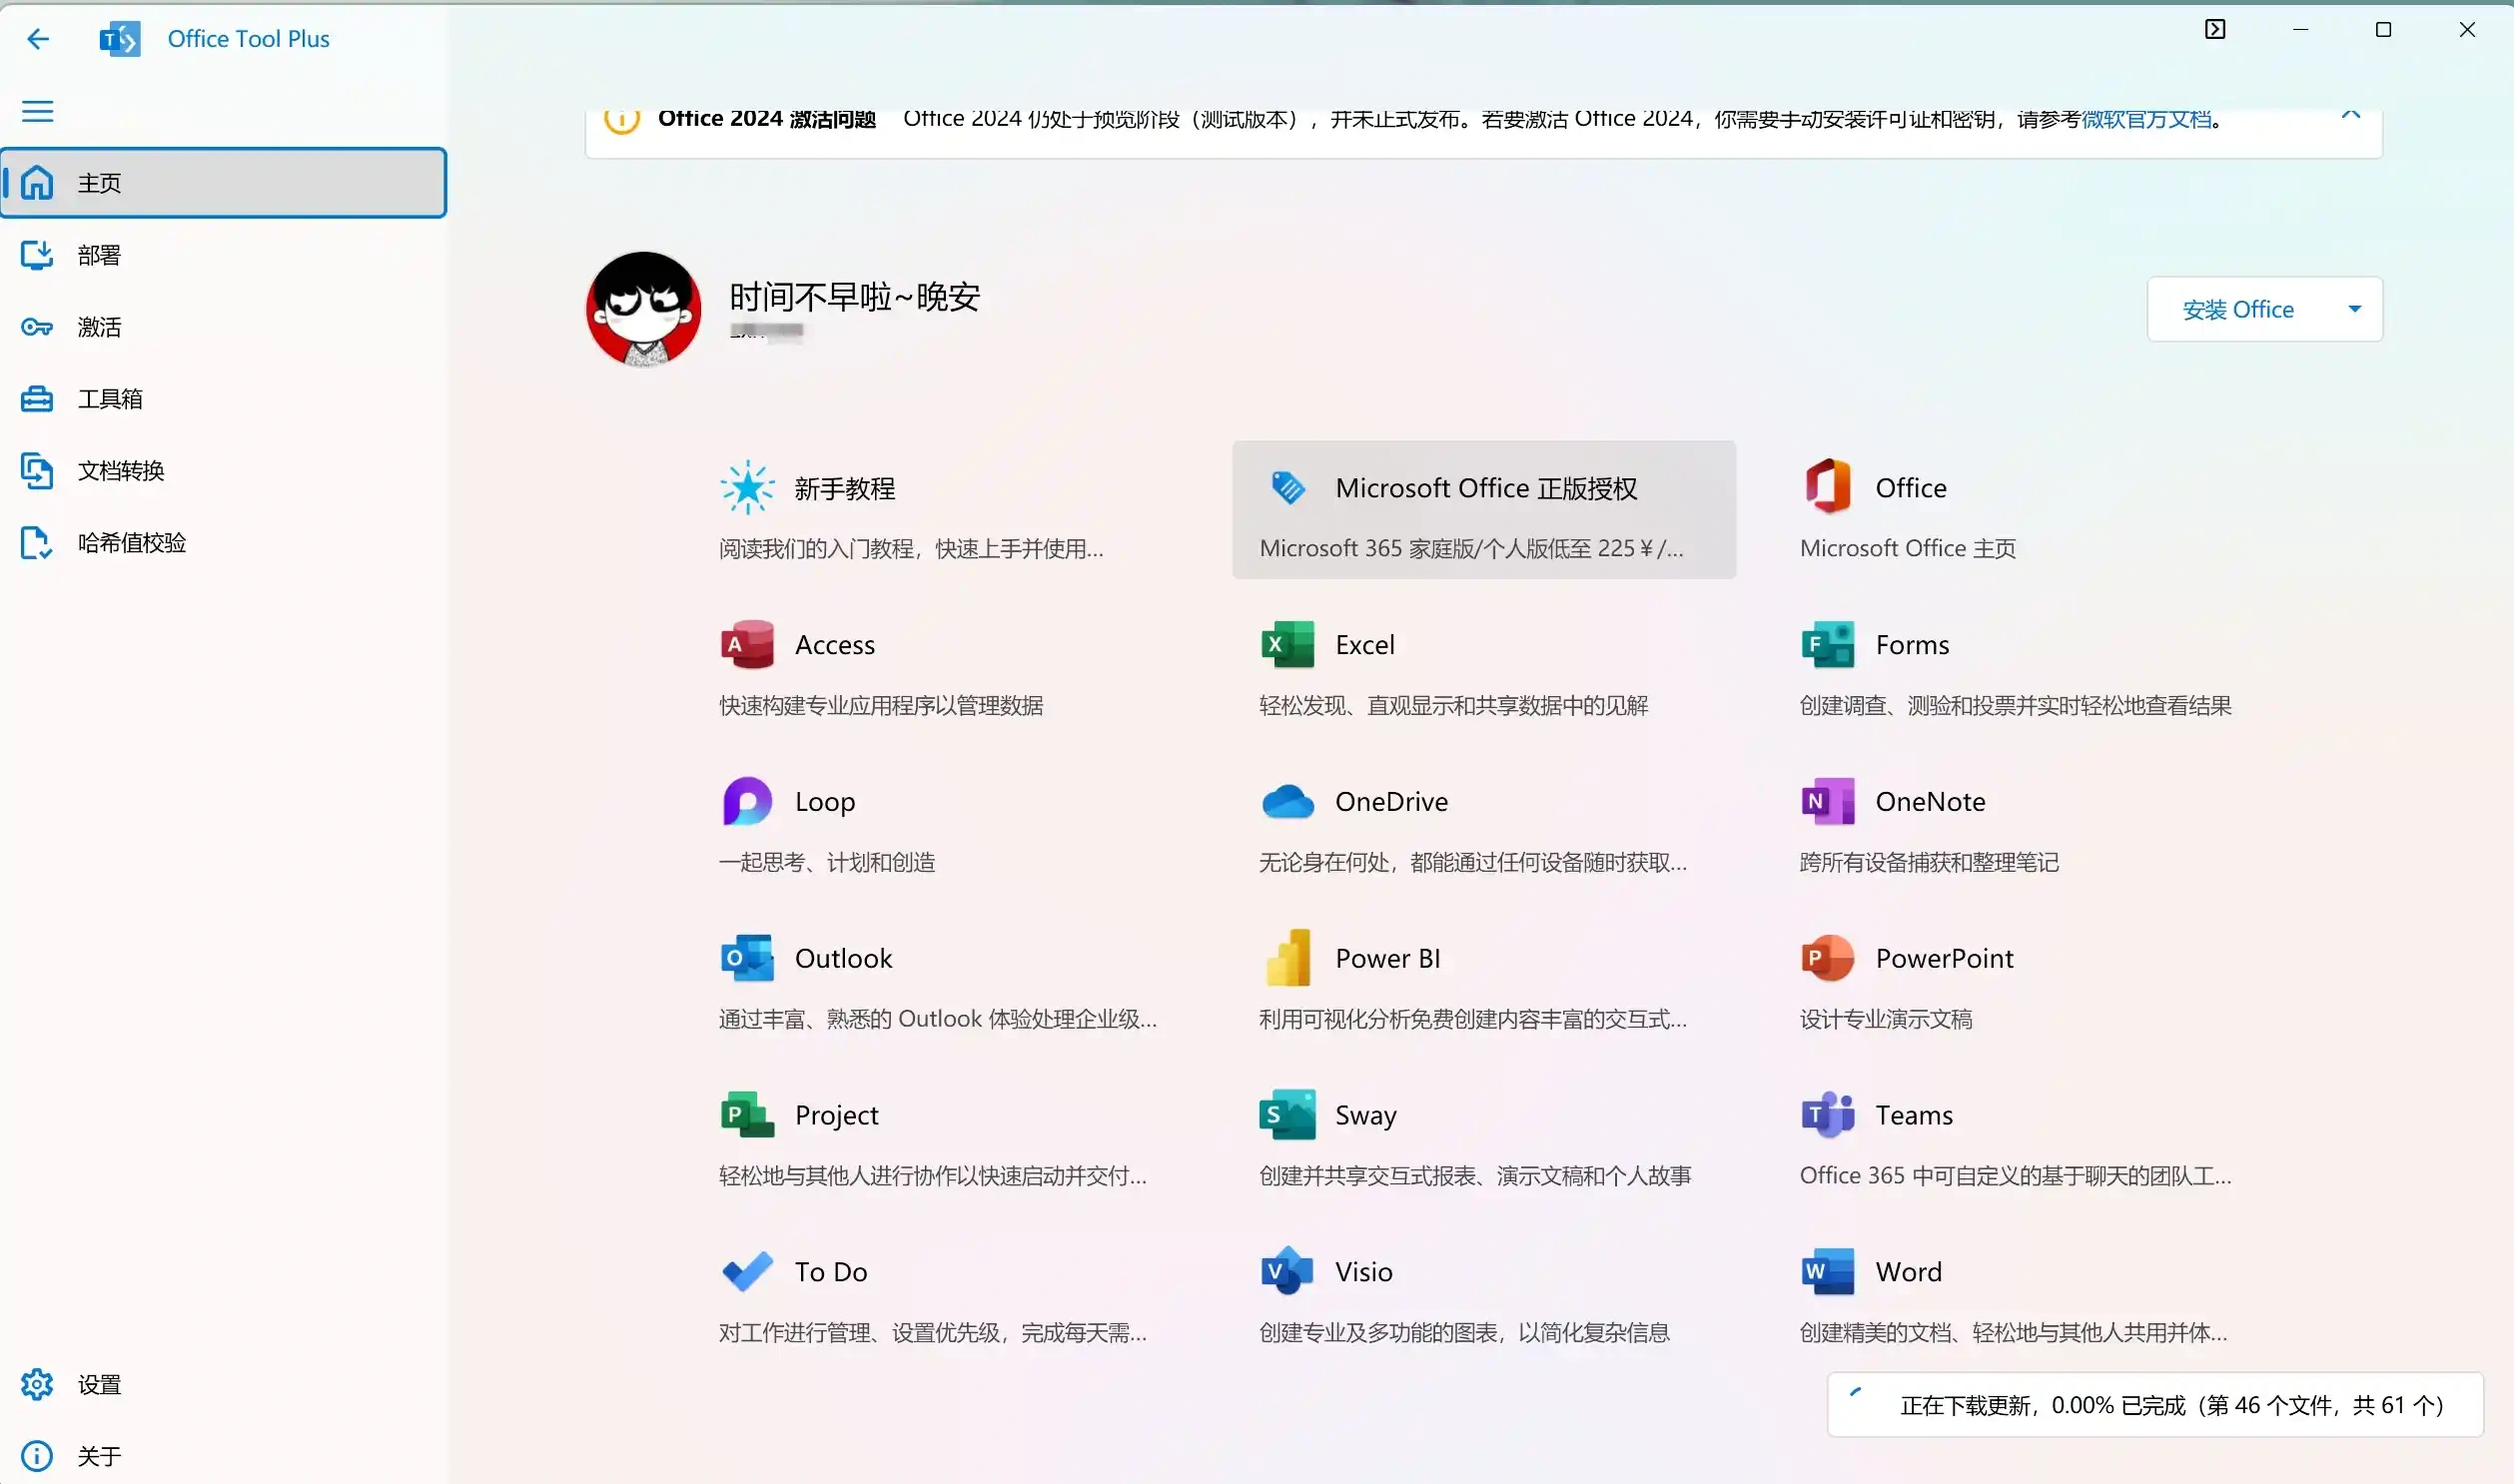The width and height of the screenshot is (2514, 1484).
Task: Click the Teams description Office 365 中可自定义
Action: point(2016,1176)
